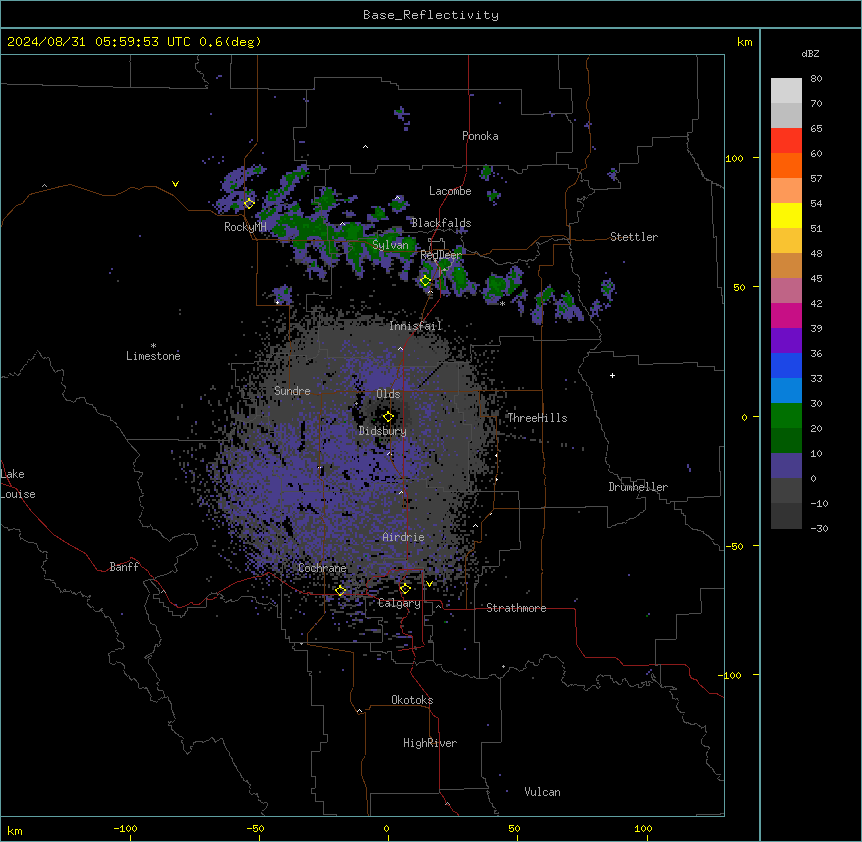This screenshot has width=862, height=842.
Task: Select the RedDeer city label
Action: point(441,255)
